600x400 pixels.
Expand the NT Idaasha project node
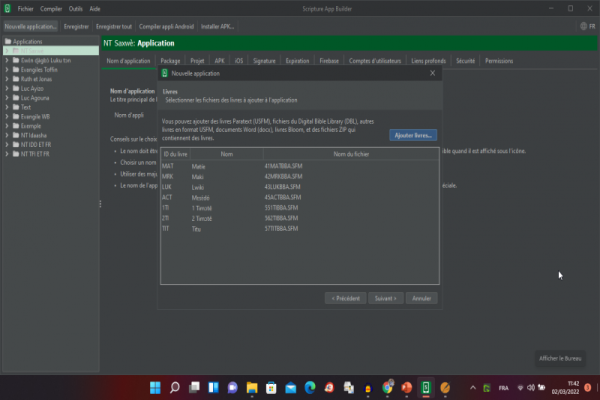7,133
